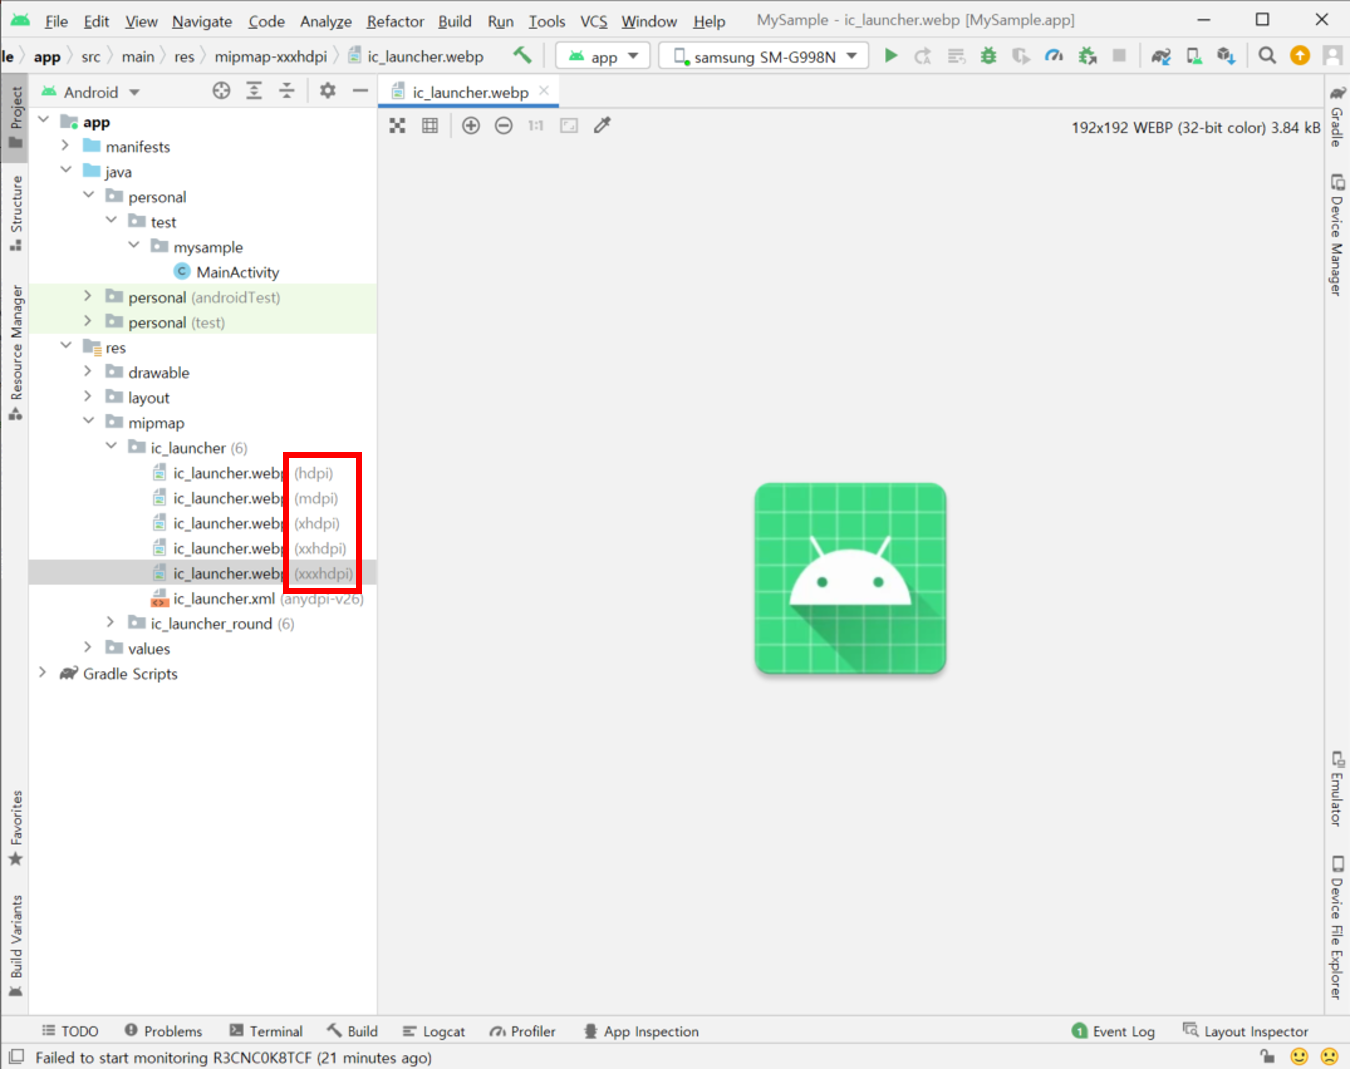Image resolution: width=1350 pixels, height=1069 pixels.
Task: Open the Navigate menu
Action: click(x=202, y=21)
